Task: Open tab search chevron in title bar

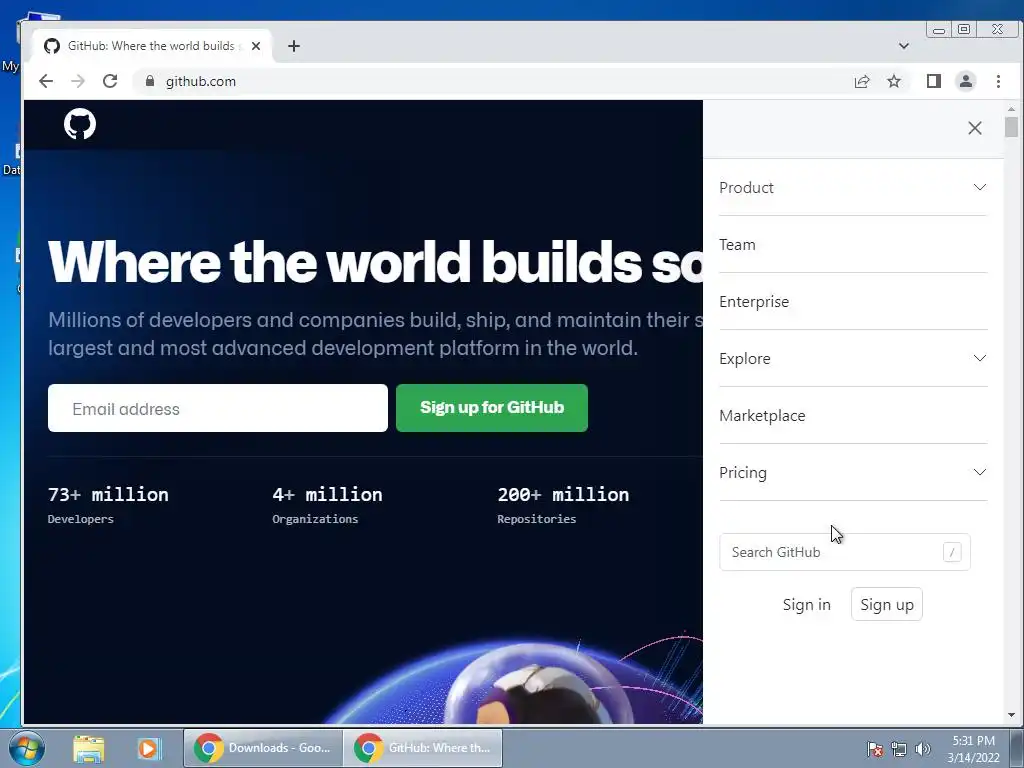Action: 904,46
